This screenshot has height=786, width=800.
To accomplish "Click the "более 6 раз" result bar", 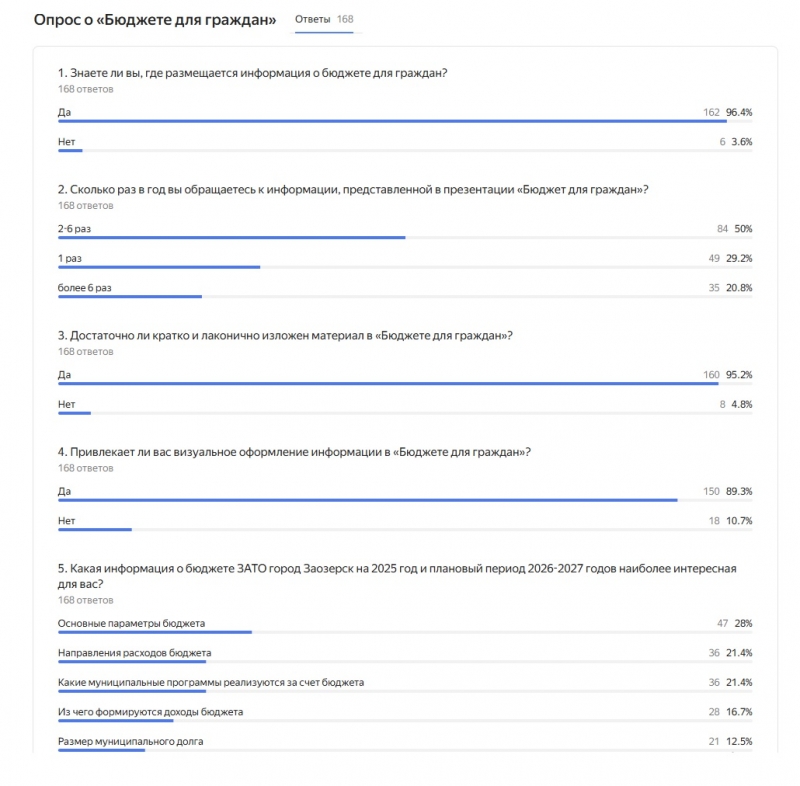I will [x=130, y=296].
